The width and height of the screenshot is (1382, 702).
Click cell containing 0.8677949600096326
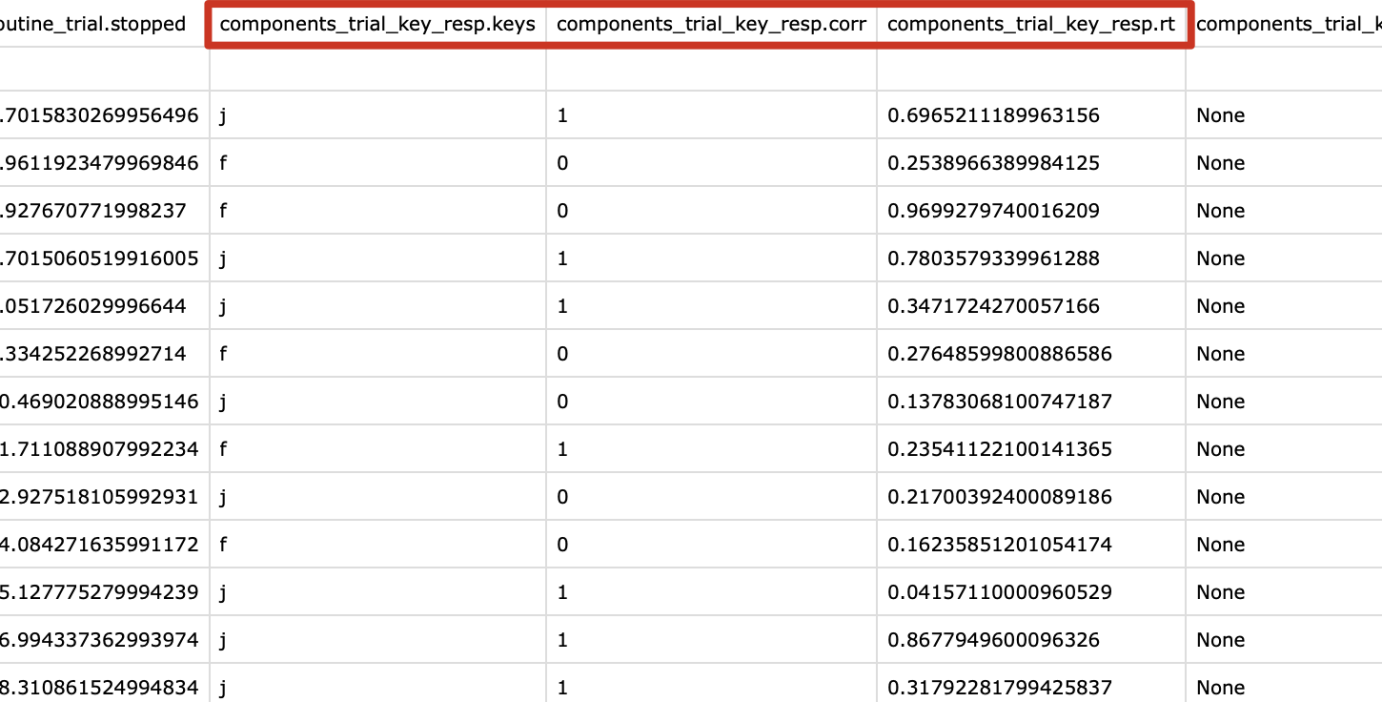click(1031, 640)
